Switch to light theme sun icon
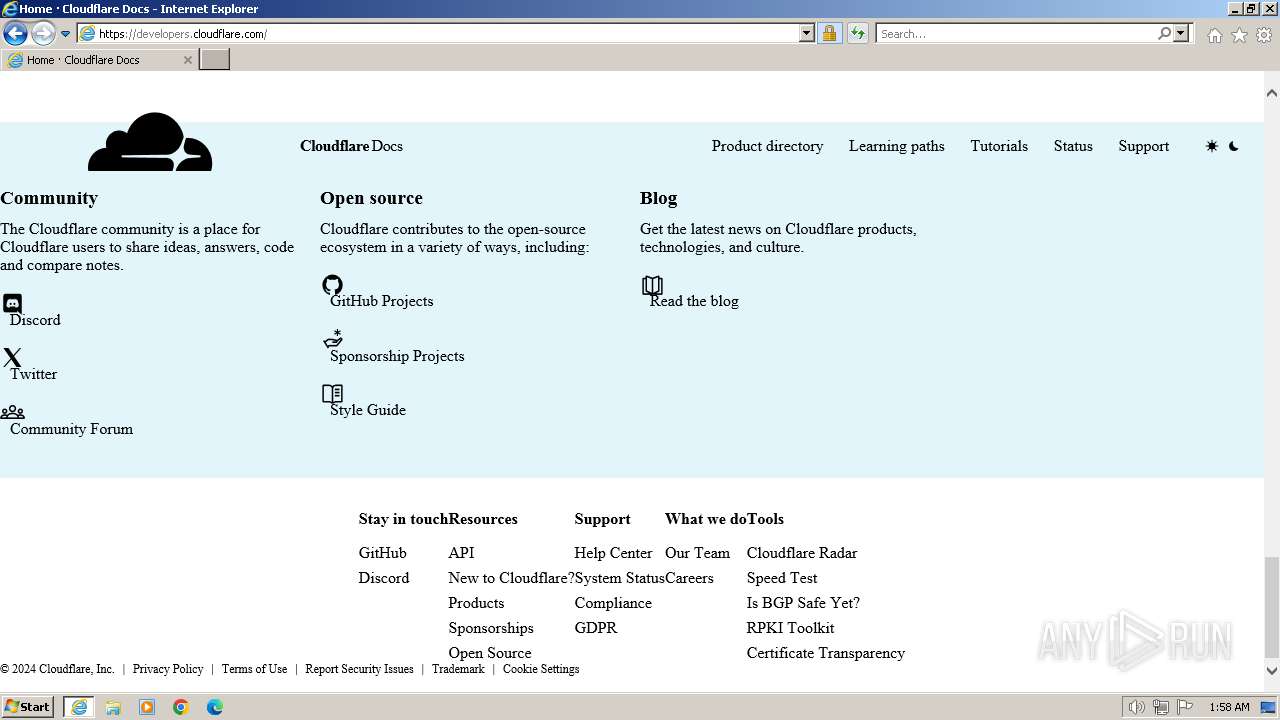 click(1211, 146)
